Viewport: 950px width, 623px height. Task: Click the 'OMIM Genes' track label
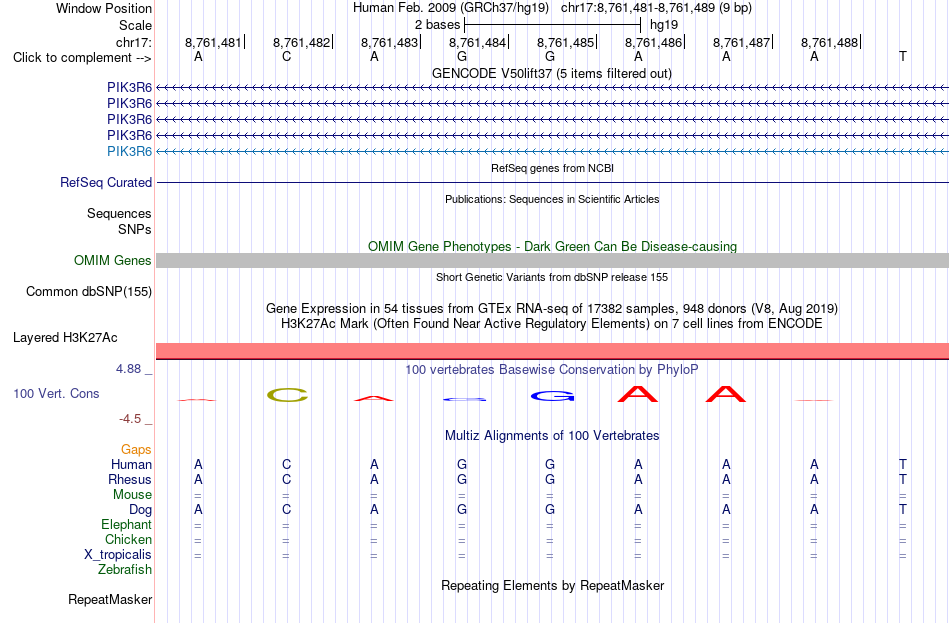[113, 261]
